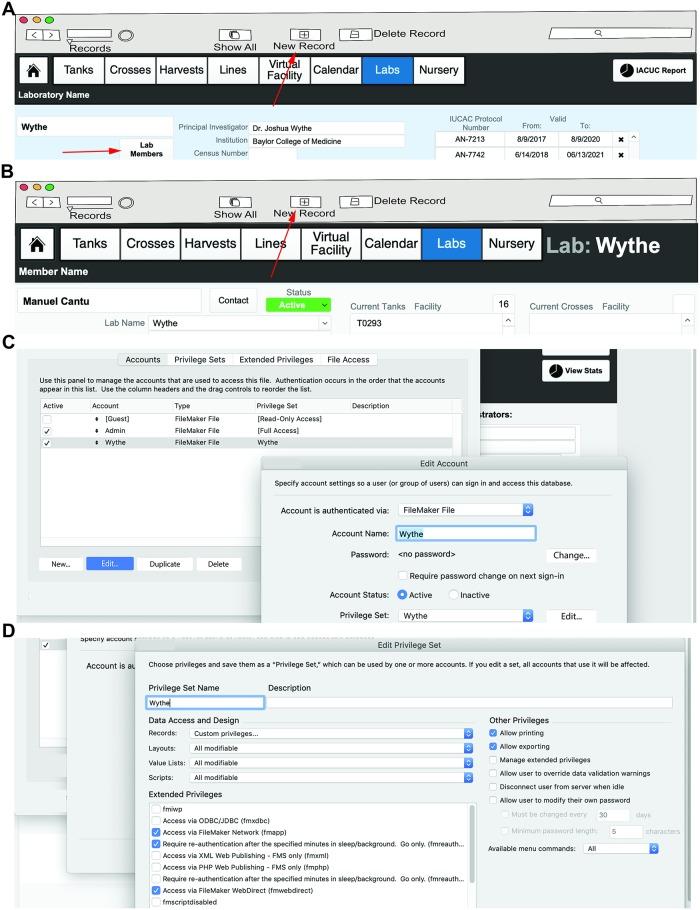Screen dimensions: 700x910
Task: Click Edit... next to Privilege Set dropdown
Action: click(x=571, y=616)
